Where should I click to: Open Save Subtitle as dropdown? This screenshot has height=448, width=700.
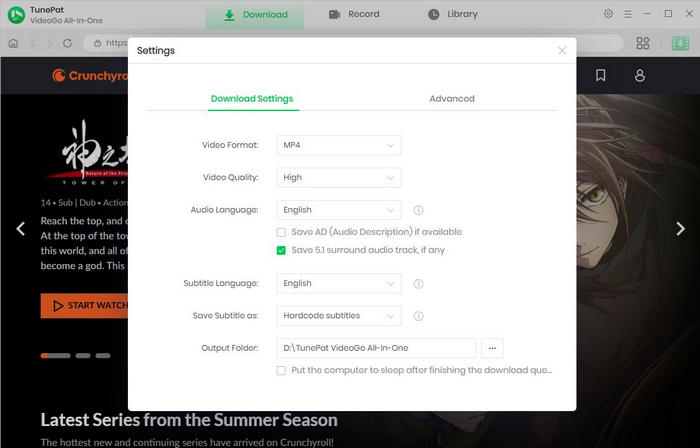coord(338,316)
